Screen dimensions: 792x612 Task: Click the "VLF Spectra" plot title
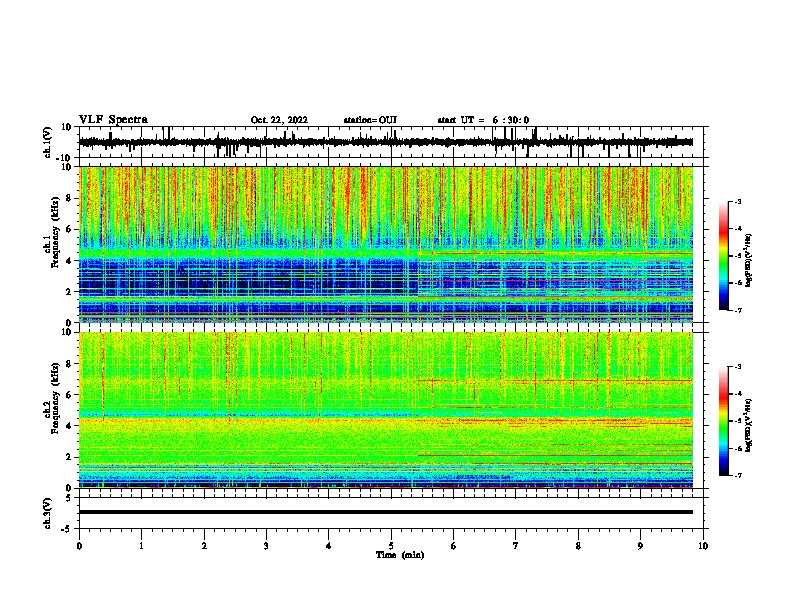[113, 120]
